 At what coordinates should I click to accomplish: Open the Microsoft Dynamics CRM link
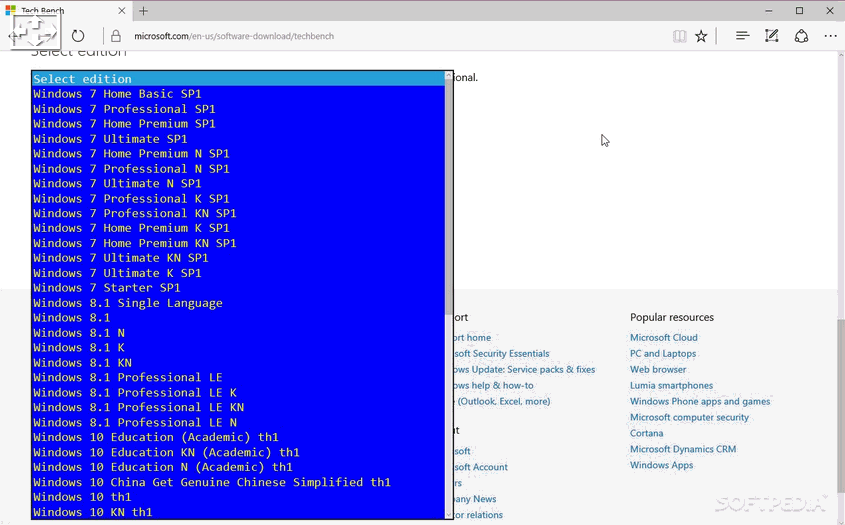point(683,449)
